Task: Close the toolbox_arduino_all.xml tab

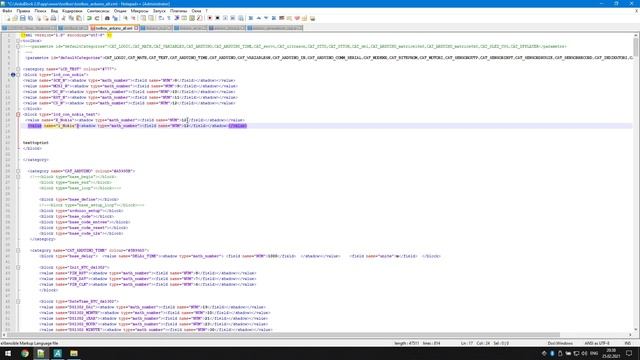Action: click(x=136, y=28)
